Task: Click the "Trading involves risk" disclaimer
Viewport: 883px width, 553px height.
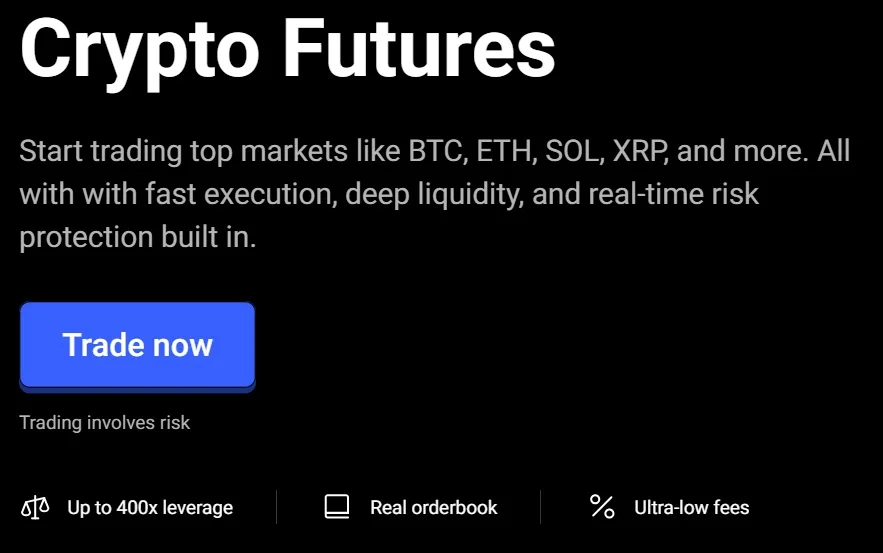Action: tap(105, 422)
